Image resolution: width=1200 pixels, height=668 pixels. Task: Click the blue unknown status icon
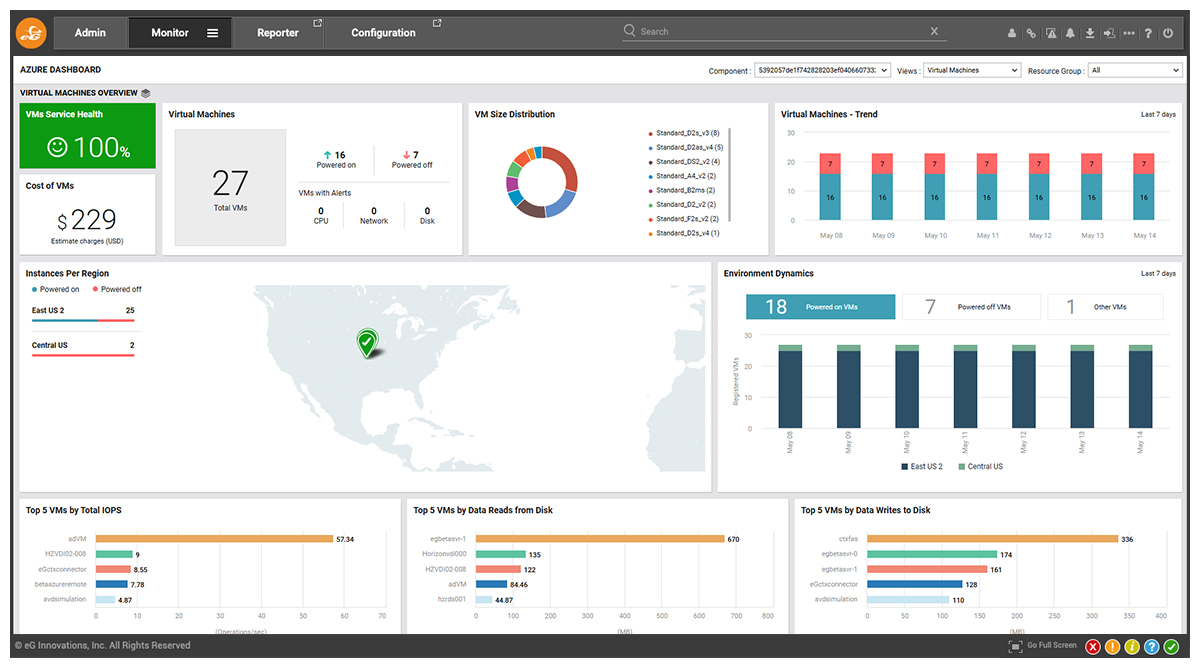(1152, 647)
